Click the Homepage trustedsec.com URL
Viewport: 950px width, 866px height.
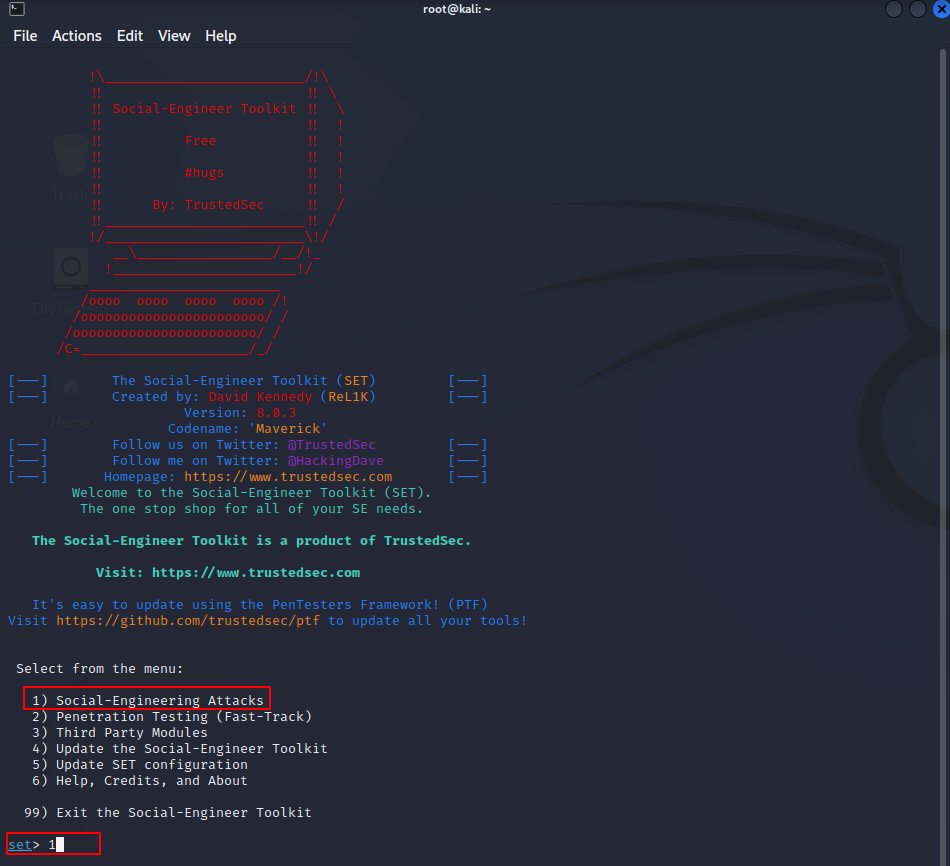point(288,477)
